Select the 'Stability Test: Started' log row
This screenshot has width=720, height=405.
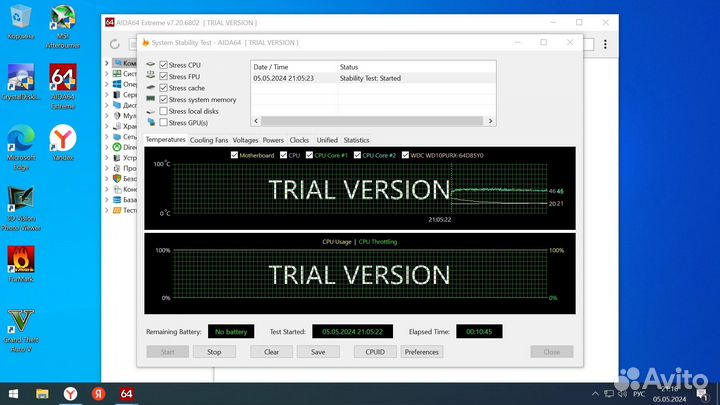[x=373, y=78]
